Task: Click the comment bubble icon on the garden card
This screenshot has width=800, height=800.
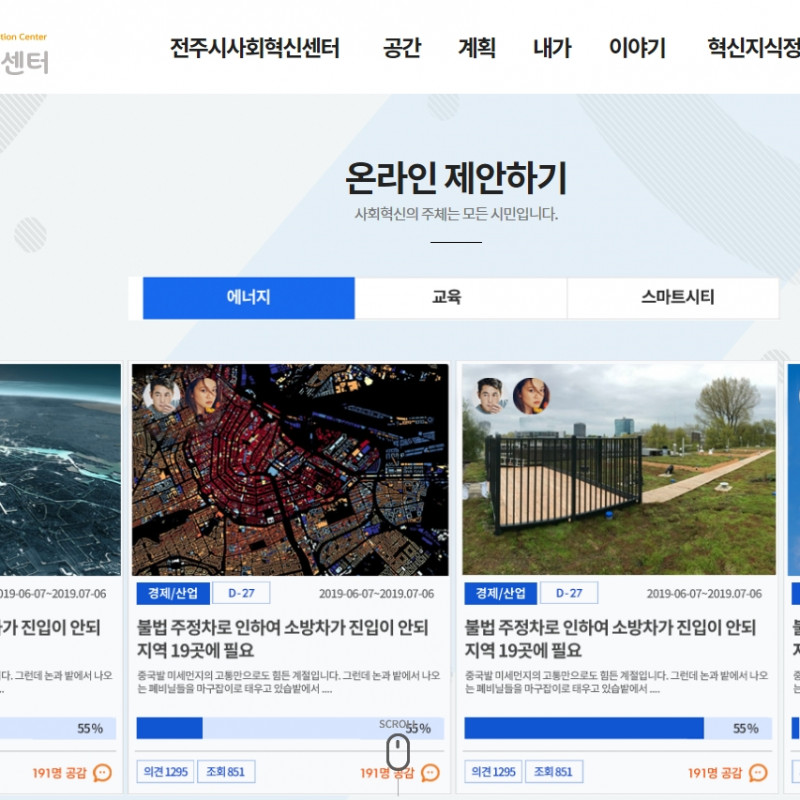Action: pos(758,773)
